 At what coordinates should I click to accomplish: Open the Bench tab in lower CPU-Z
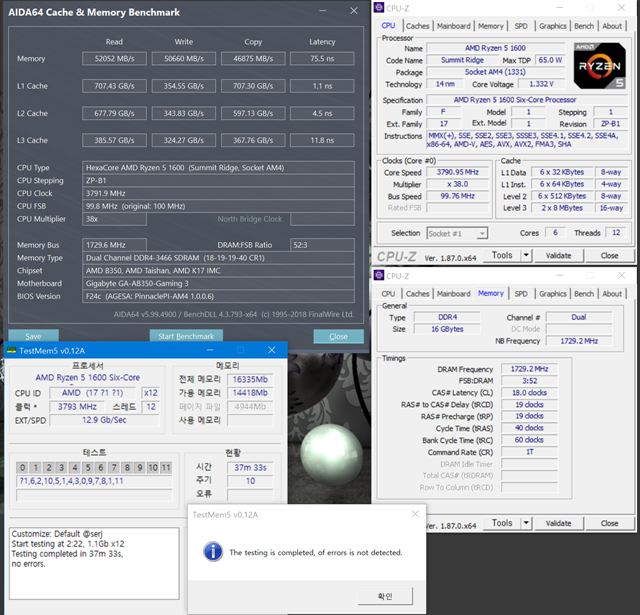click(584, 294)
